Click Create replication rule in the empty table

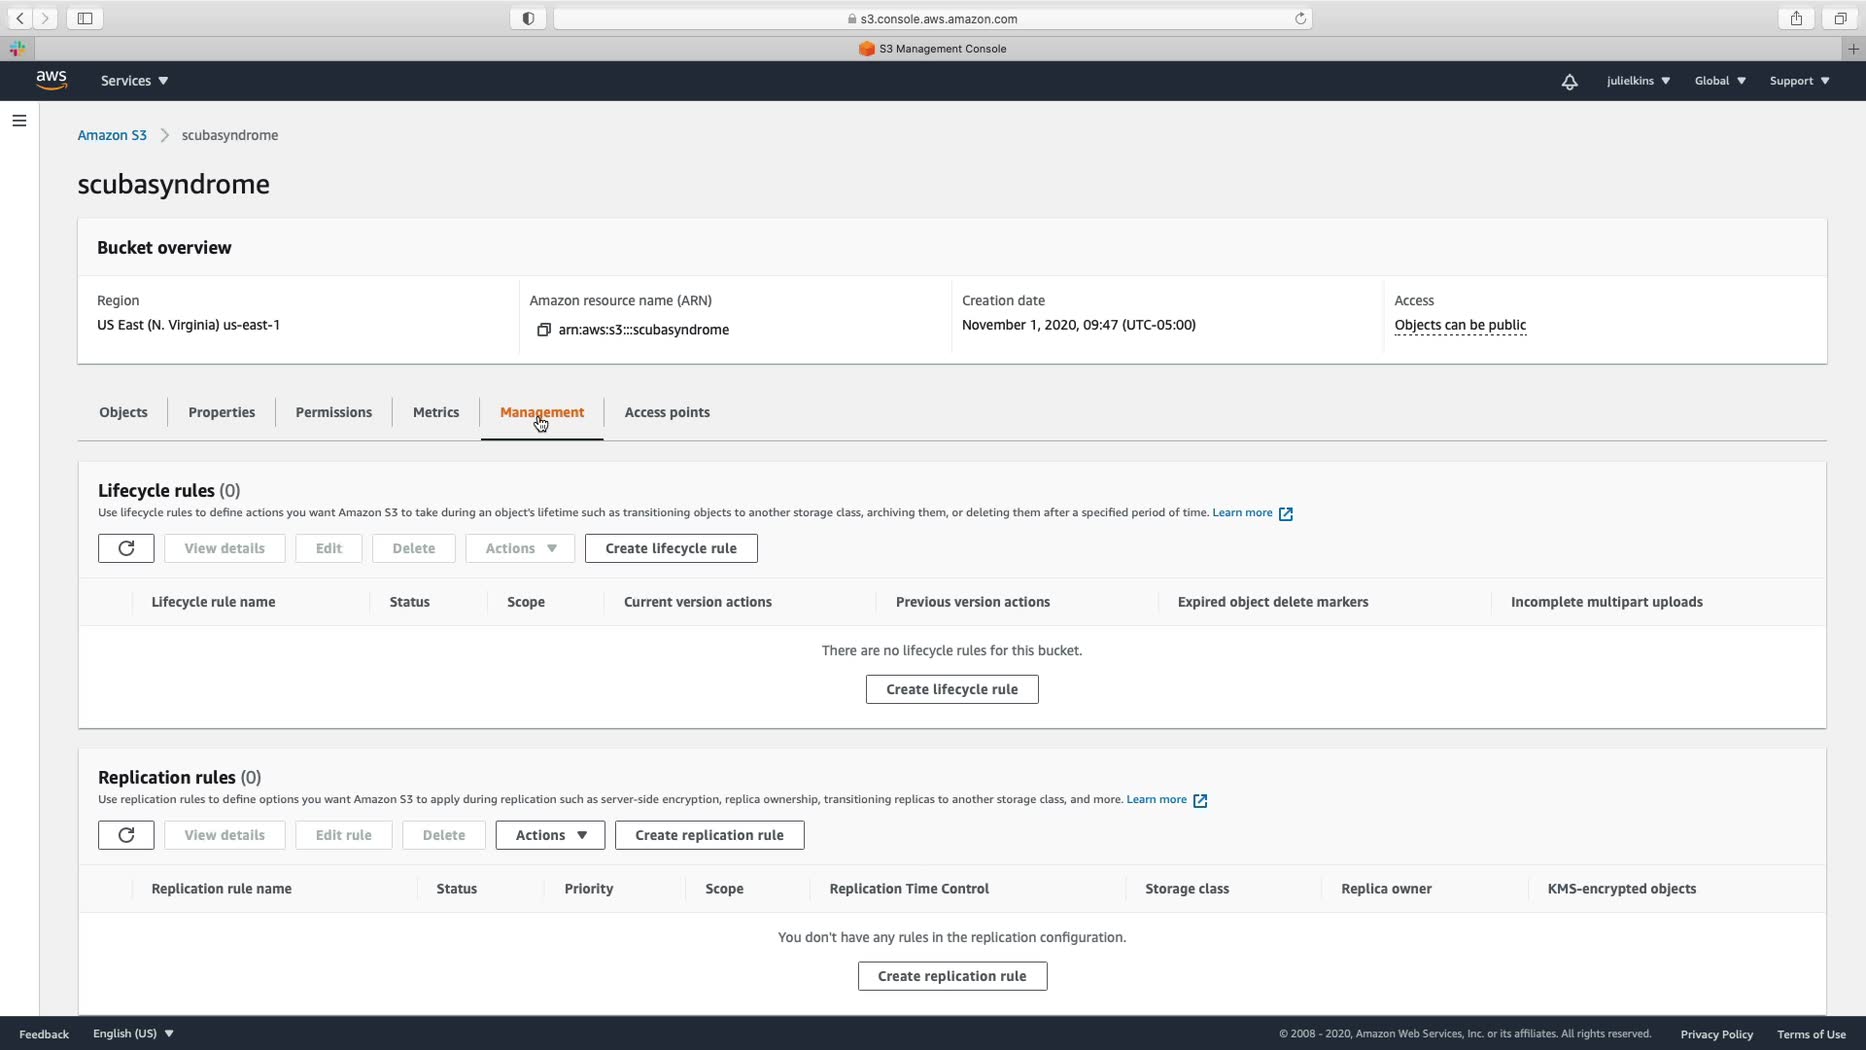pyautogui.click(x=952, y=976)
